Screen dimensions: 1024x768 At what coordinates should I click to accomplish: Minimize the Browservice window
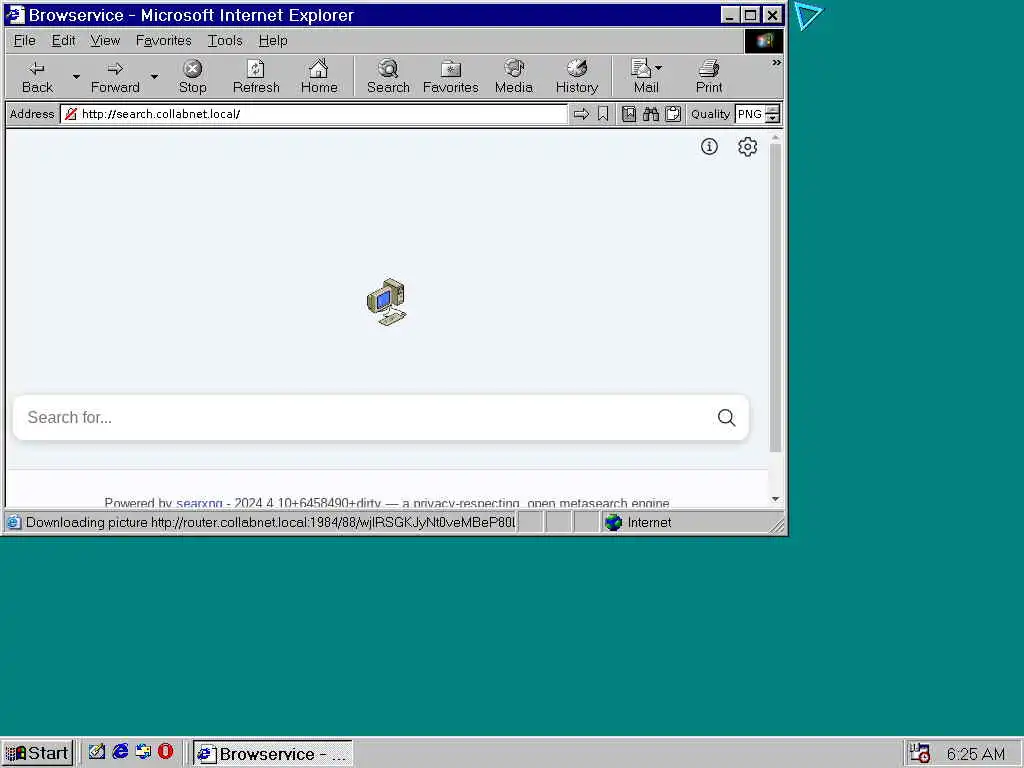pyautogui.click(x=730, y=15)
